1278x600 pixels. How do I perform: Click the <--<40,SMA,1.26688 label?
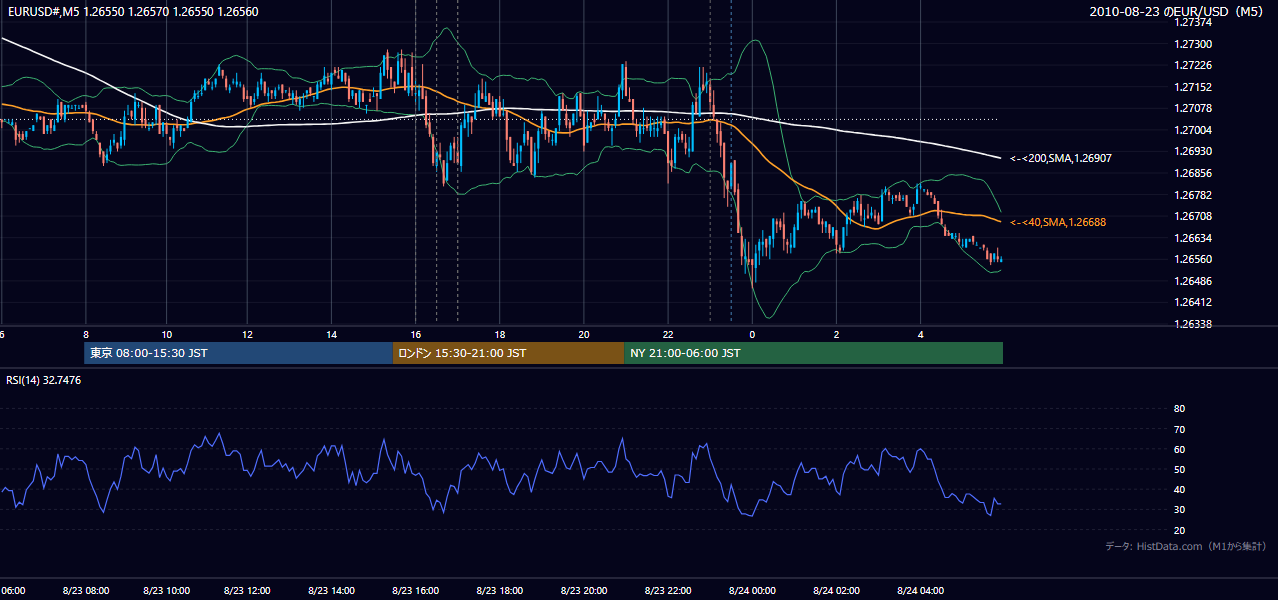pyautogui.click(x=1058, y=222)
